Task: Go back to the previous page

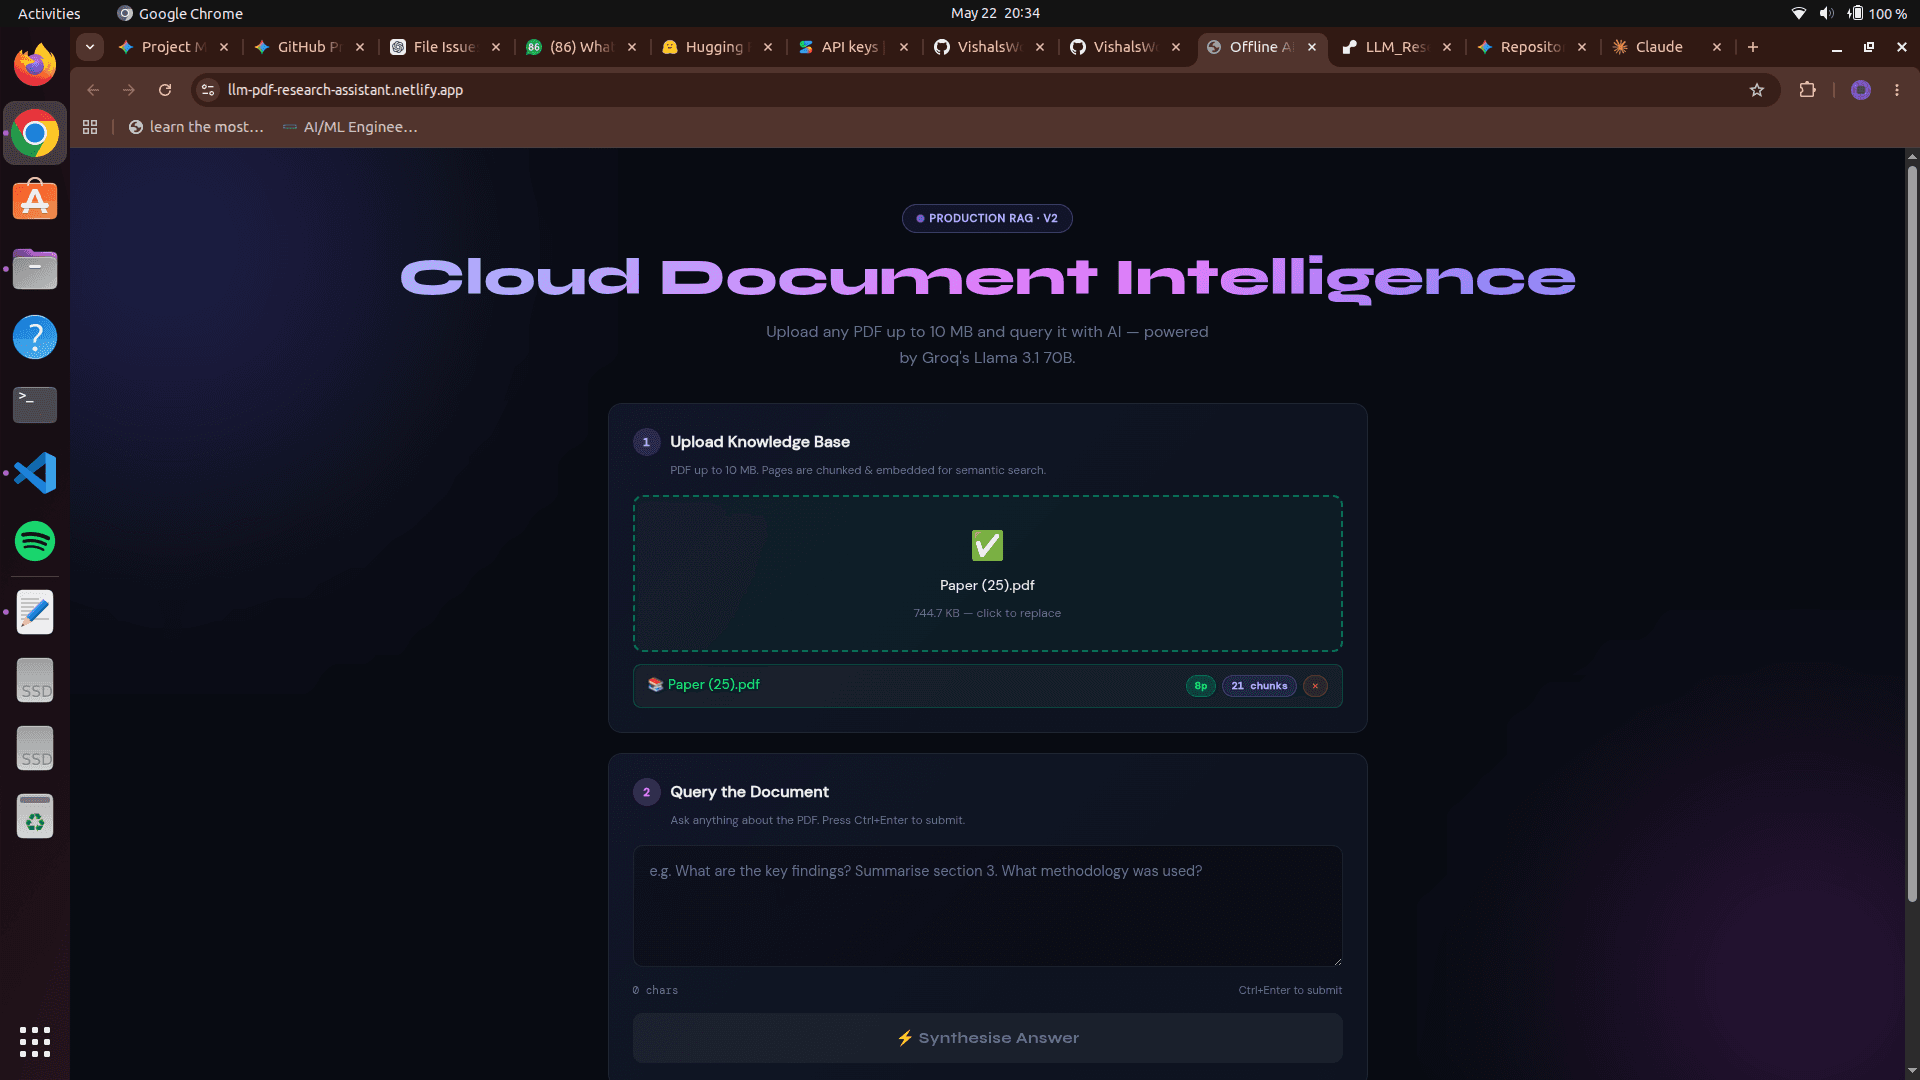Action: pyautogui.click(x=93, y=90)
